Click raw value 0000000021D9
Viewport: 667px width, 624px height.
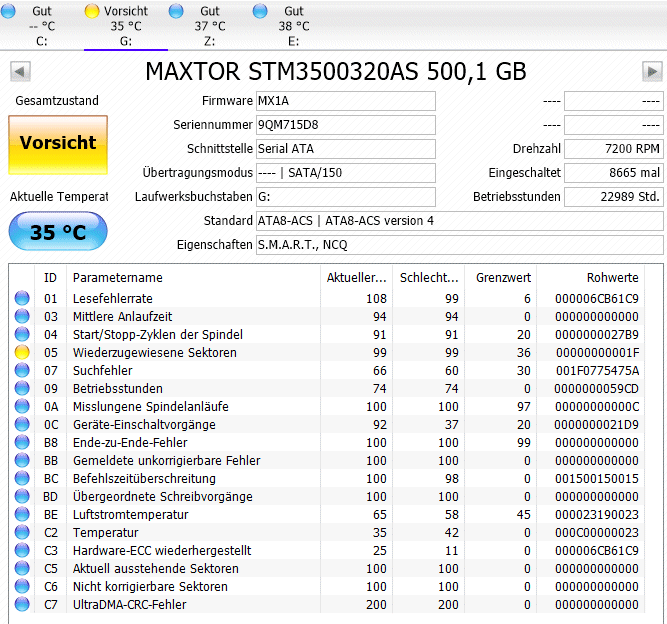[x=596, y=425]
